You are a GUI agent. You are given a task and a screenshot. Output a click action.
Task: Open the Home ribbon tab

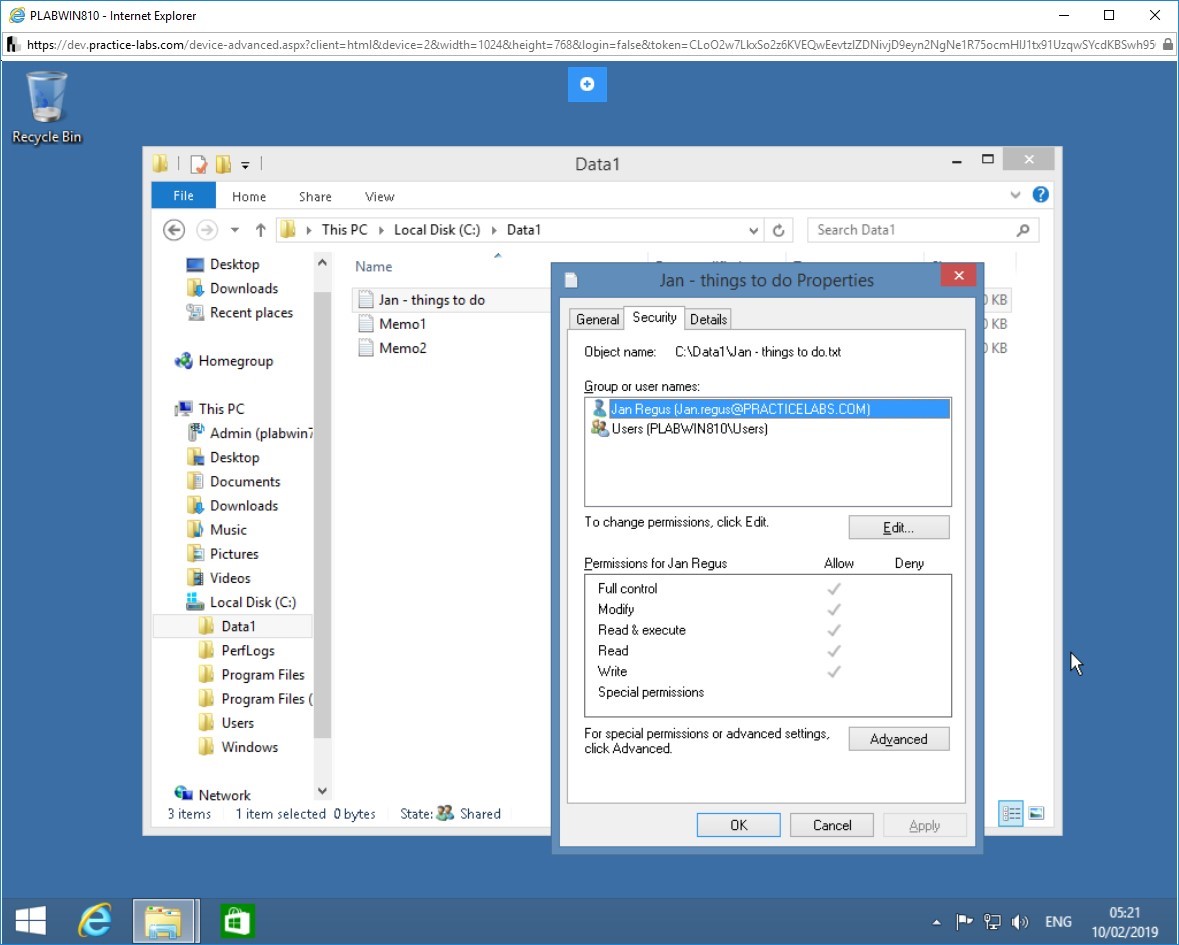click(249, 196)
